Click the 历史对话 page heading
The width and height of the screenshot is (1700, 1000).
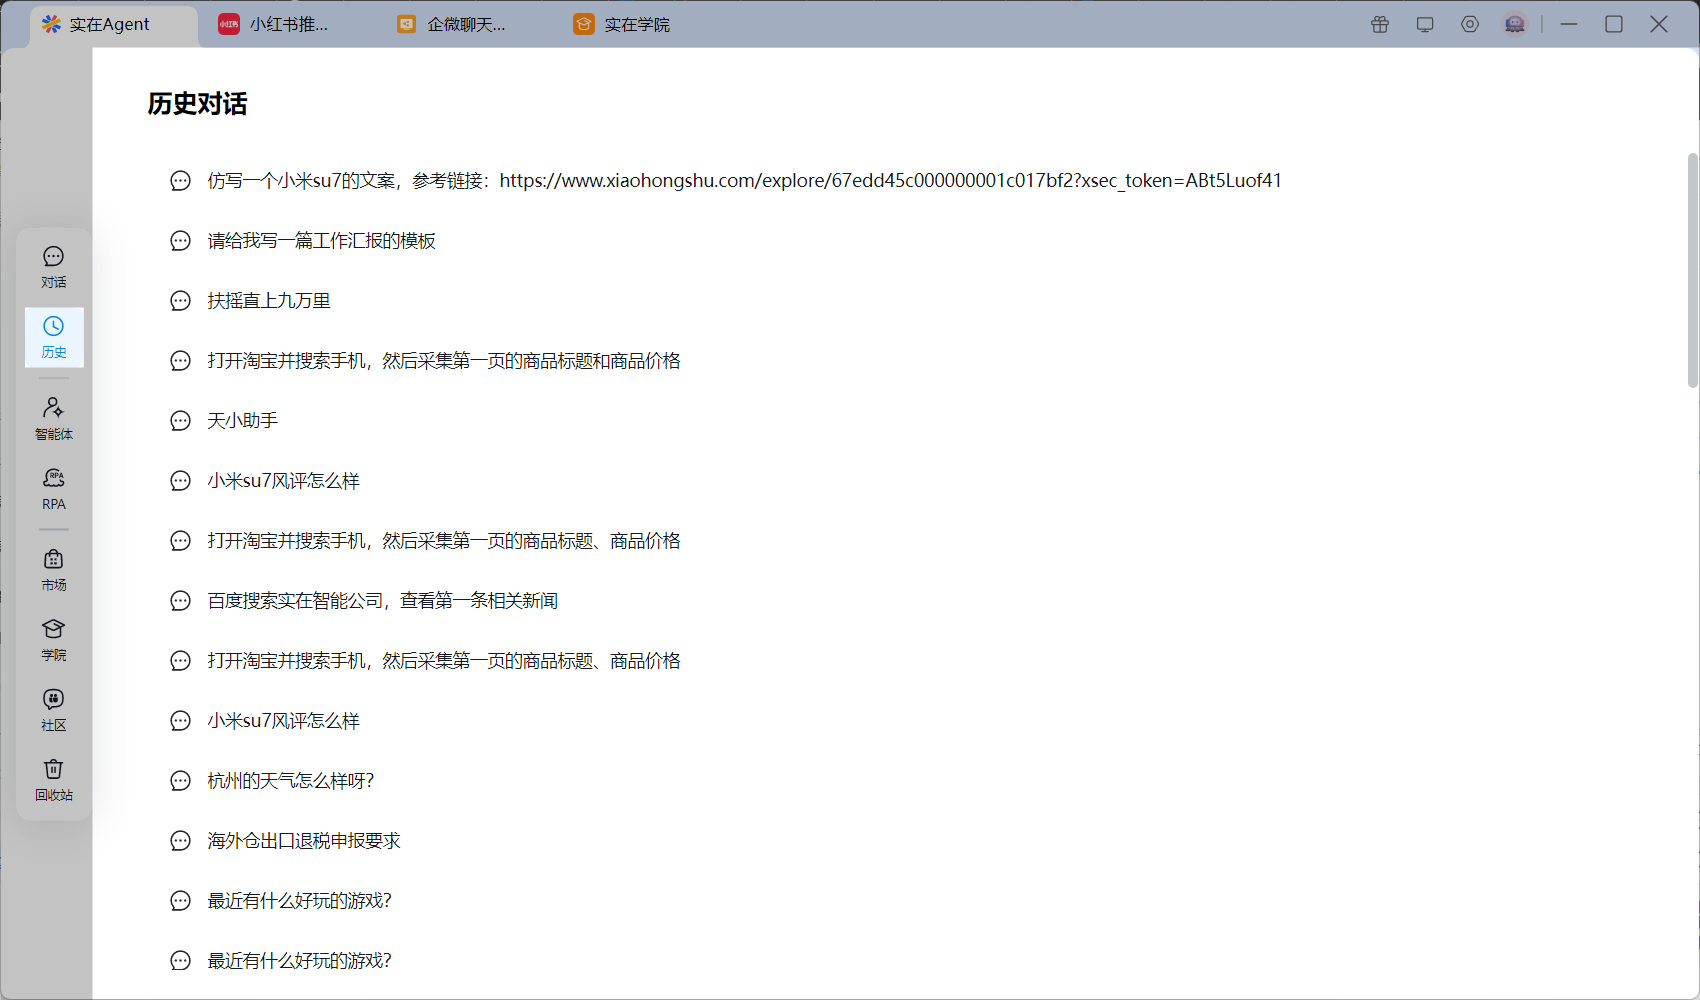tap(197, 104)
